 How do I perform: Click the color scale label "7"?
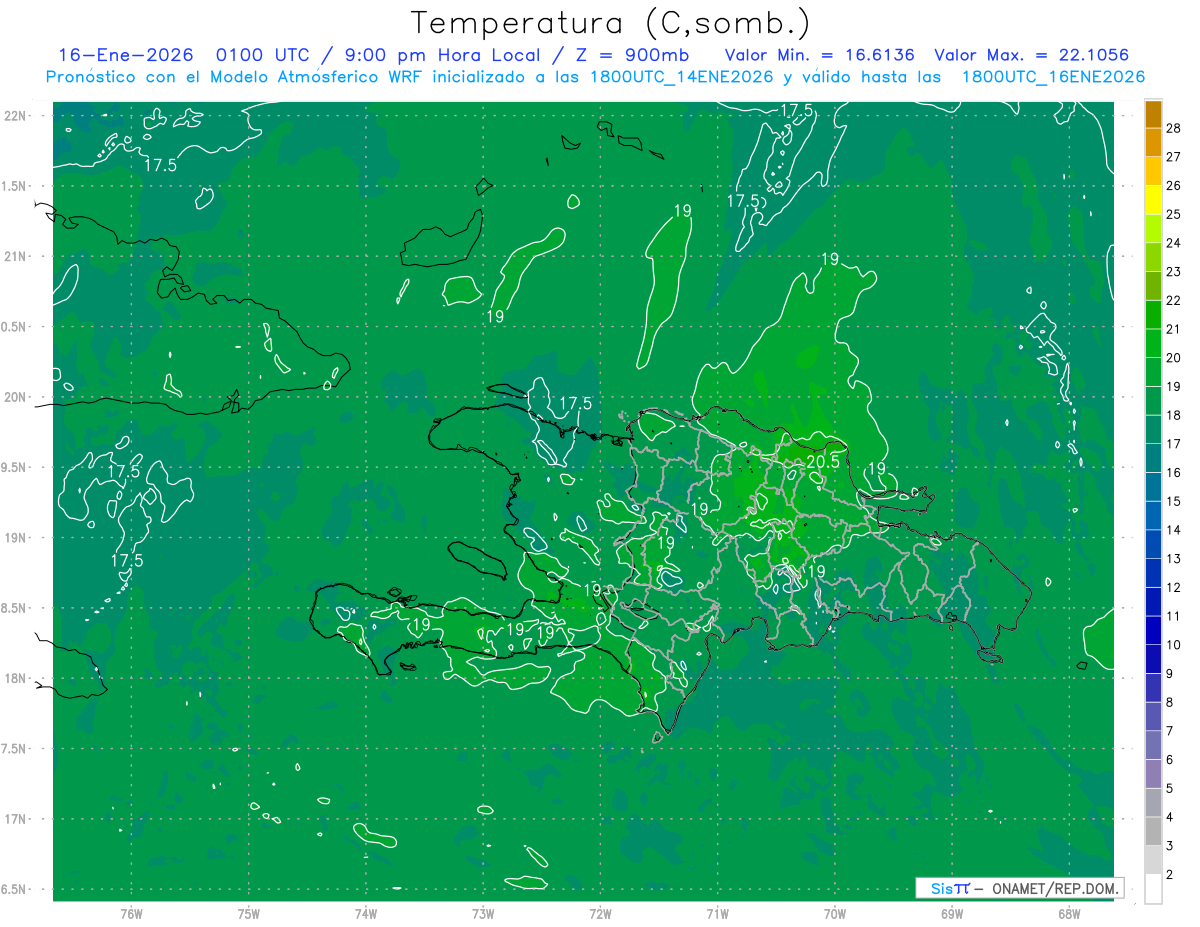1170,731
